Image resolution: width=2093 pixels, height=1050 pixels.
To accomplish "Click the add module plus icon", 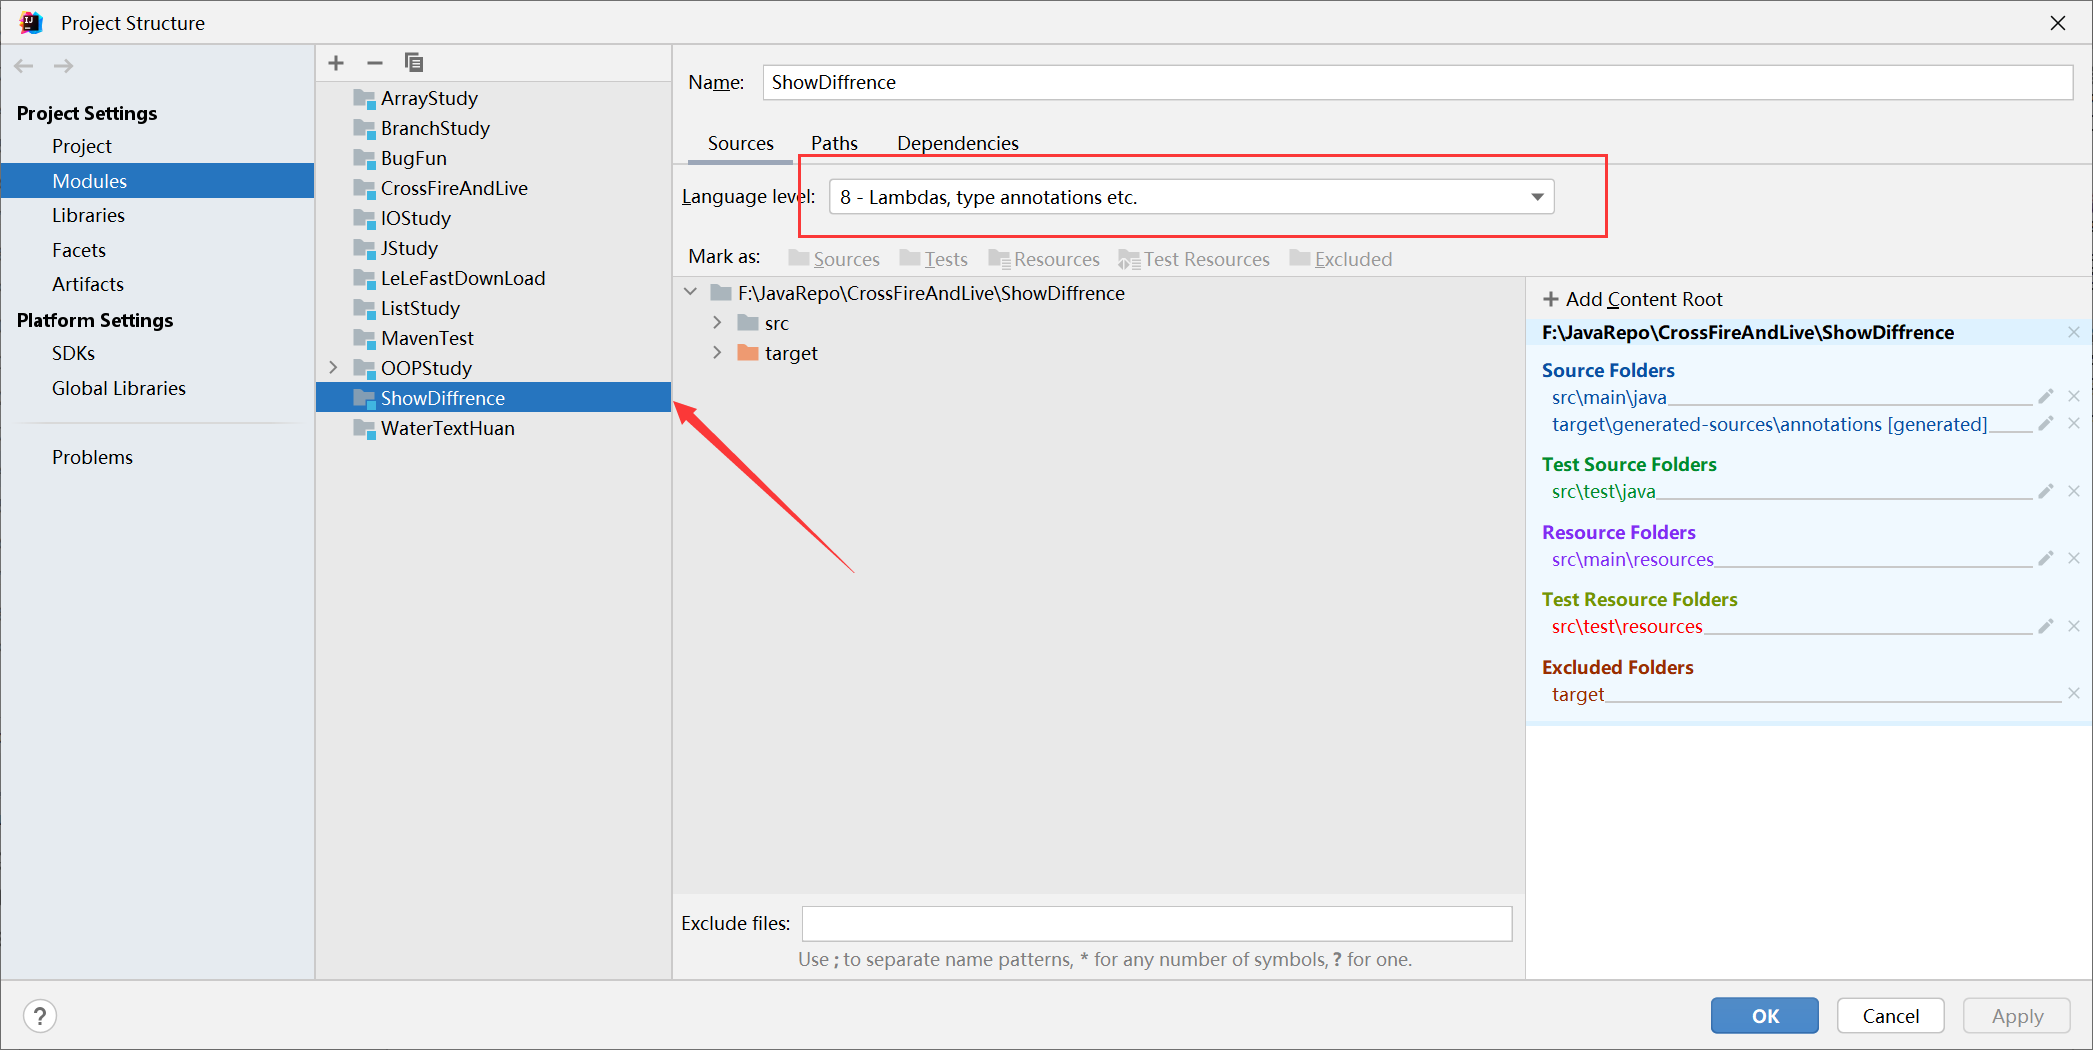I will (x=336, y=63).
